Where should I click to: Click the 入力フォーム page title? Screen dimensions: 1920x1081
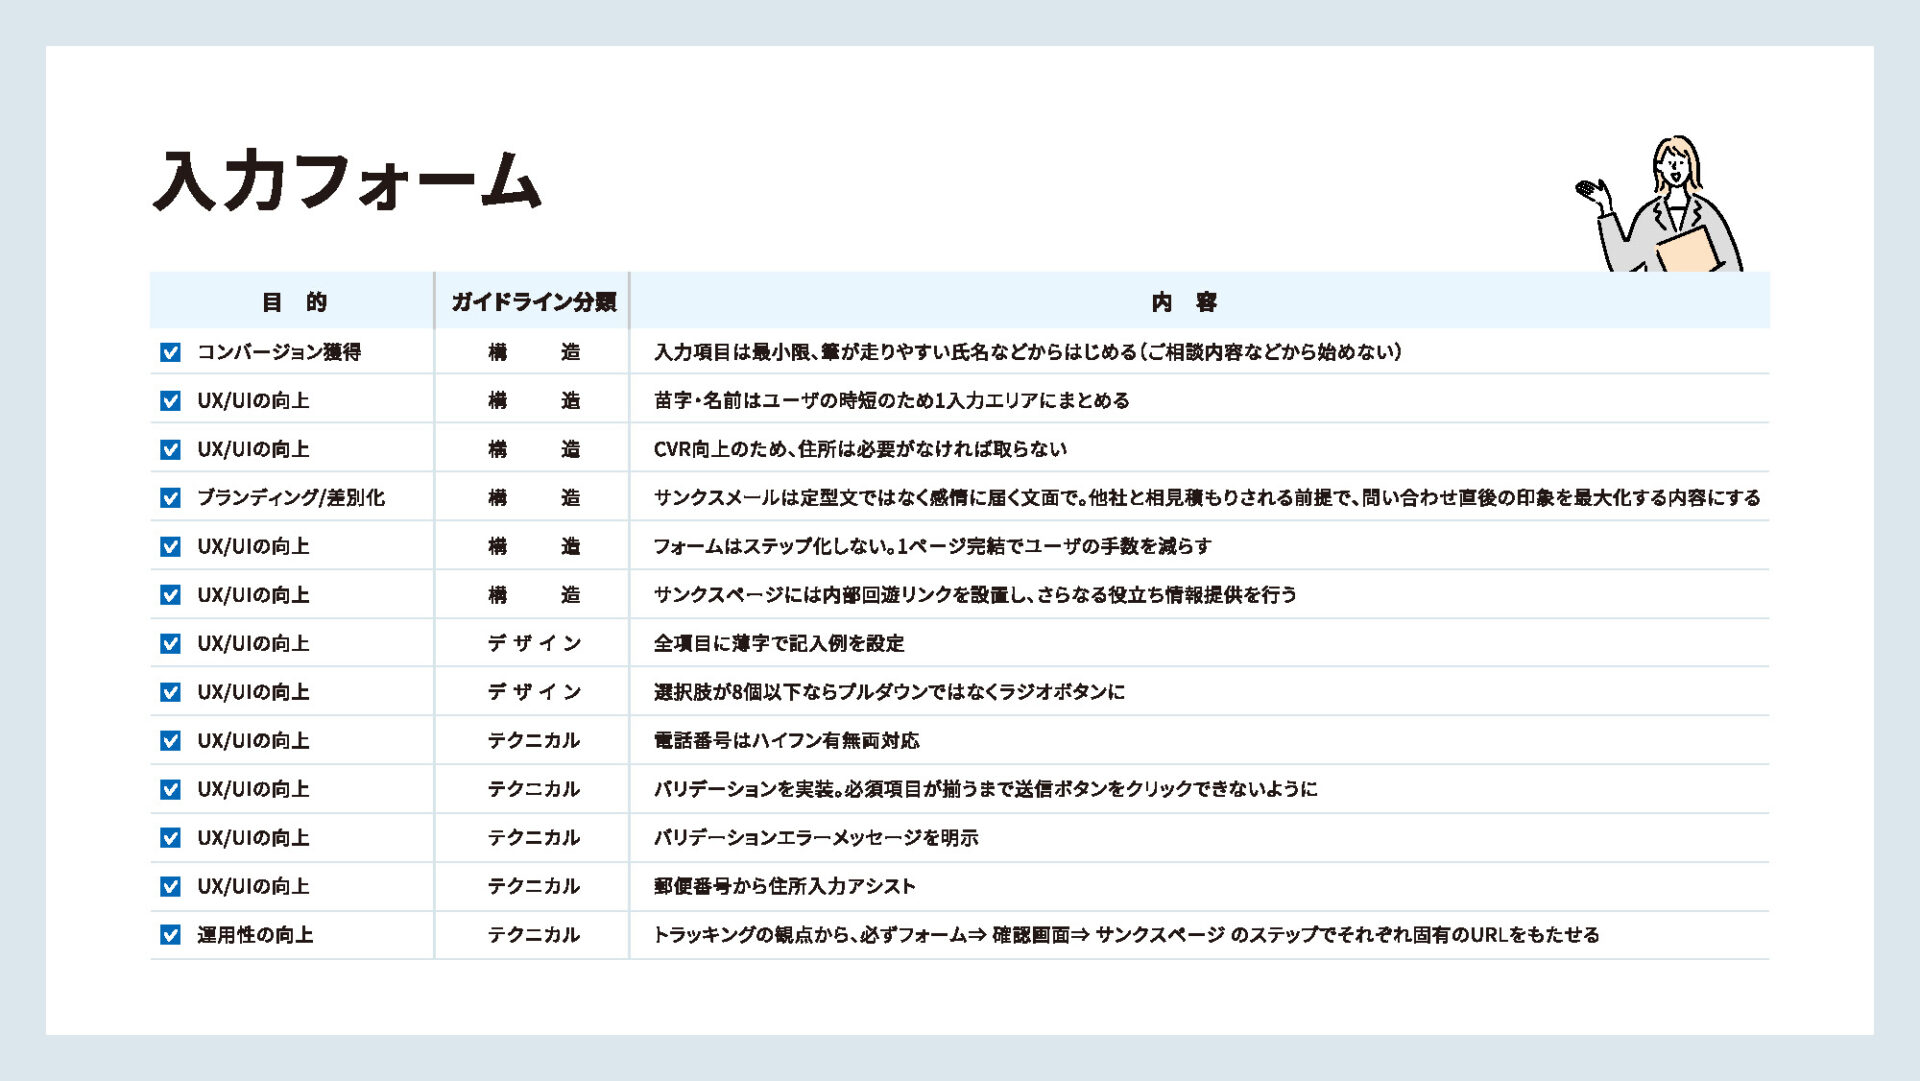pos(346,182)
